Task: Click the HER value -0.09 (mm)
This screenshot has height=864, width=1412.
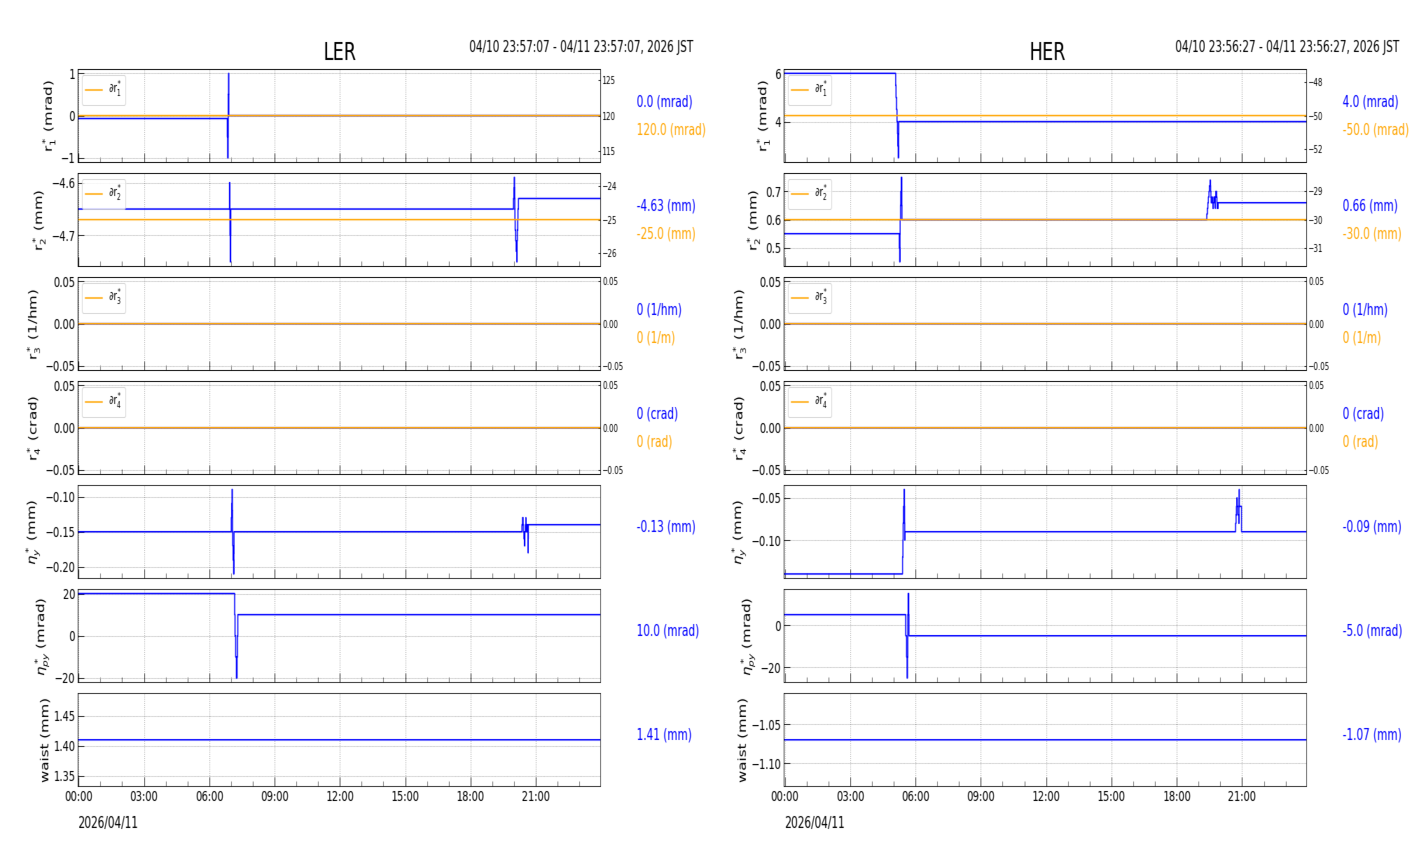Action: click(x=1372, y=527)
